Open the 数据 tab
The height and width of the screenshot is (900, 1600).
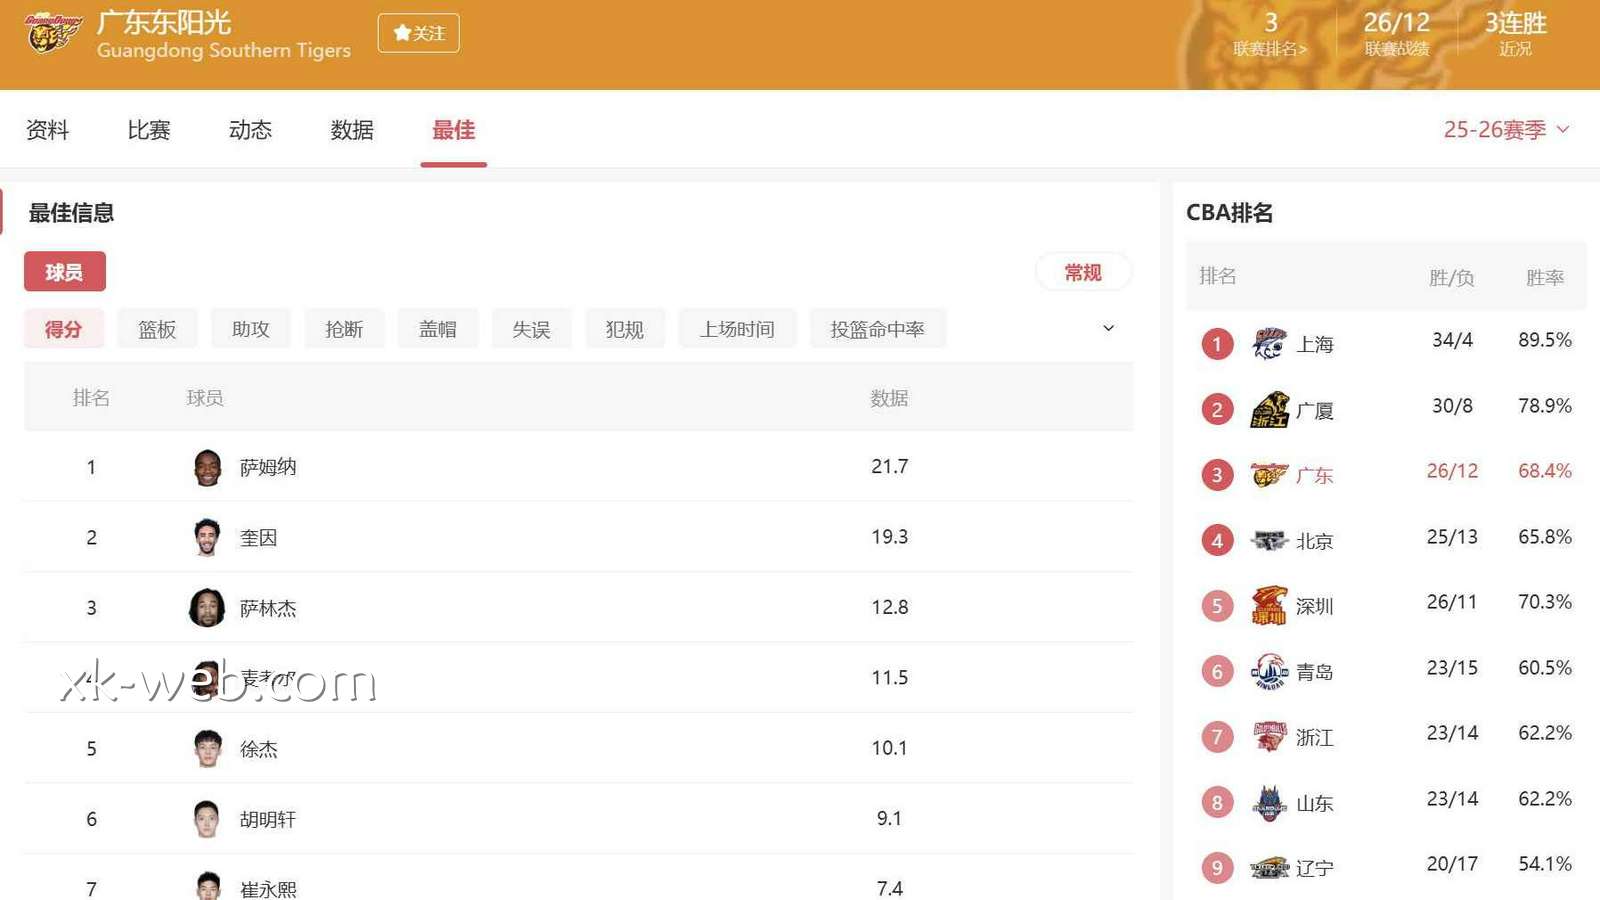(x=352, y=130)
